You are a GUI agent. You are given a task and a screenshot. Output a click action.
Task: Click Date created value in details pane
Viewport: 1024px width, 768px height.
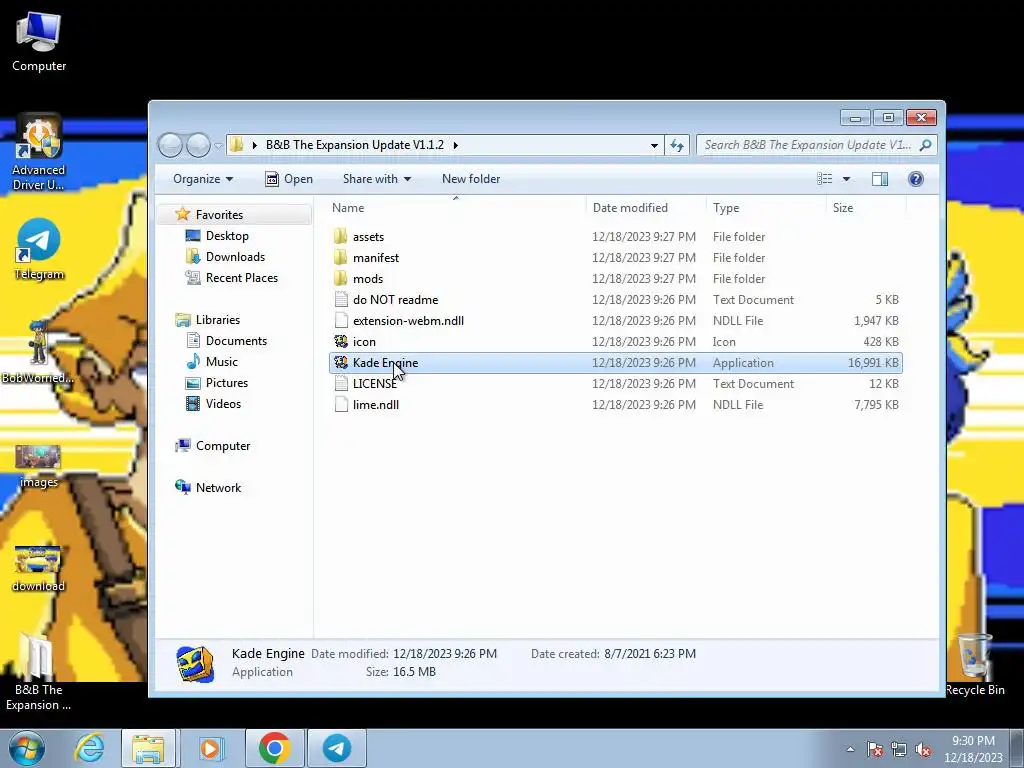[x=650, y=654]
